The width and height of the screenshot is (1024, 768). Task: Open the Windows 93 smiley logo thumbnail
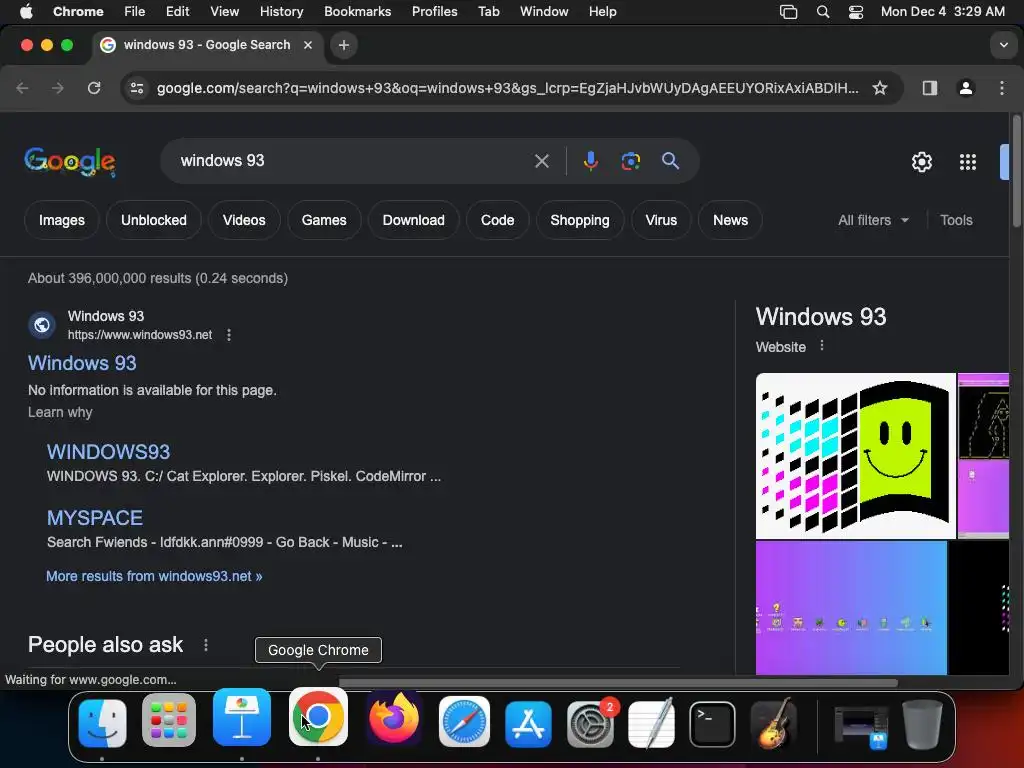(856, 456)
